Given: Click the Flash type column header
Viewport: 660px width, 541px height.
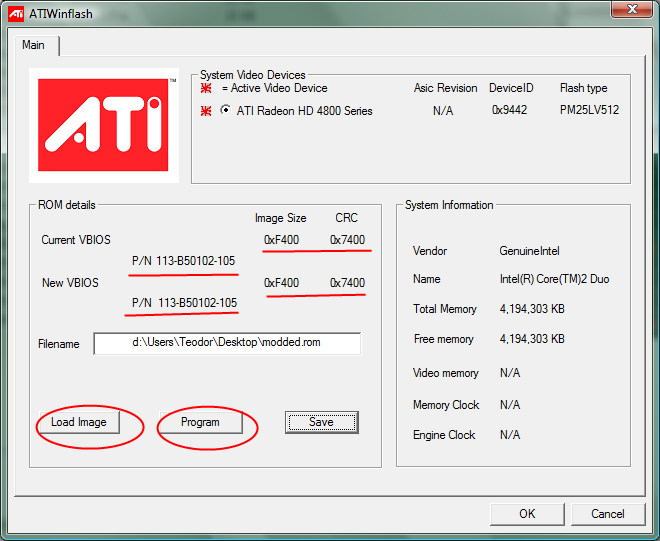Looking at the screenshot, I should coord(583,88).
